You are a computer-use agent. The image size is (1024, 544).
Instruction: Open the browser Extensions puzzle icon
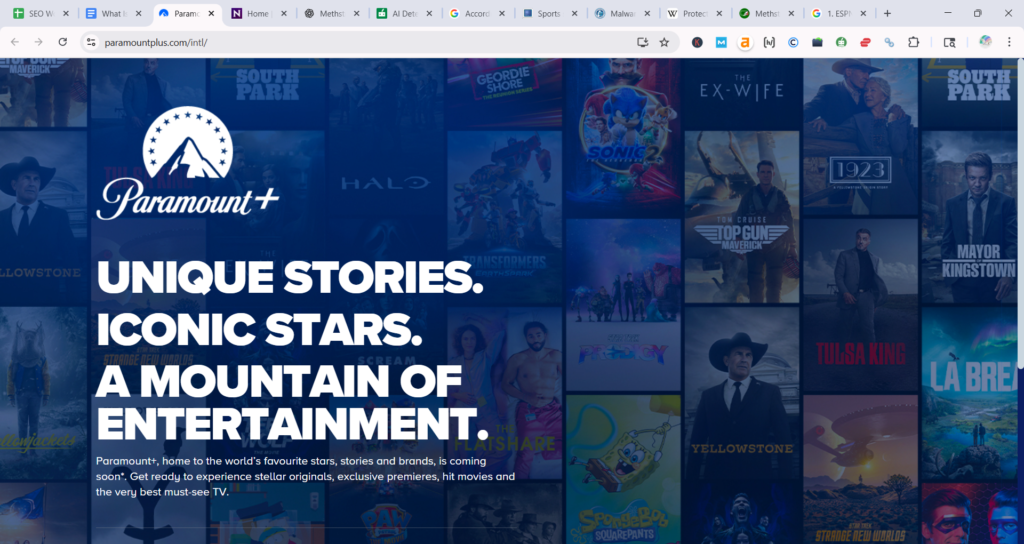point(913,42)
